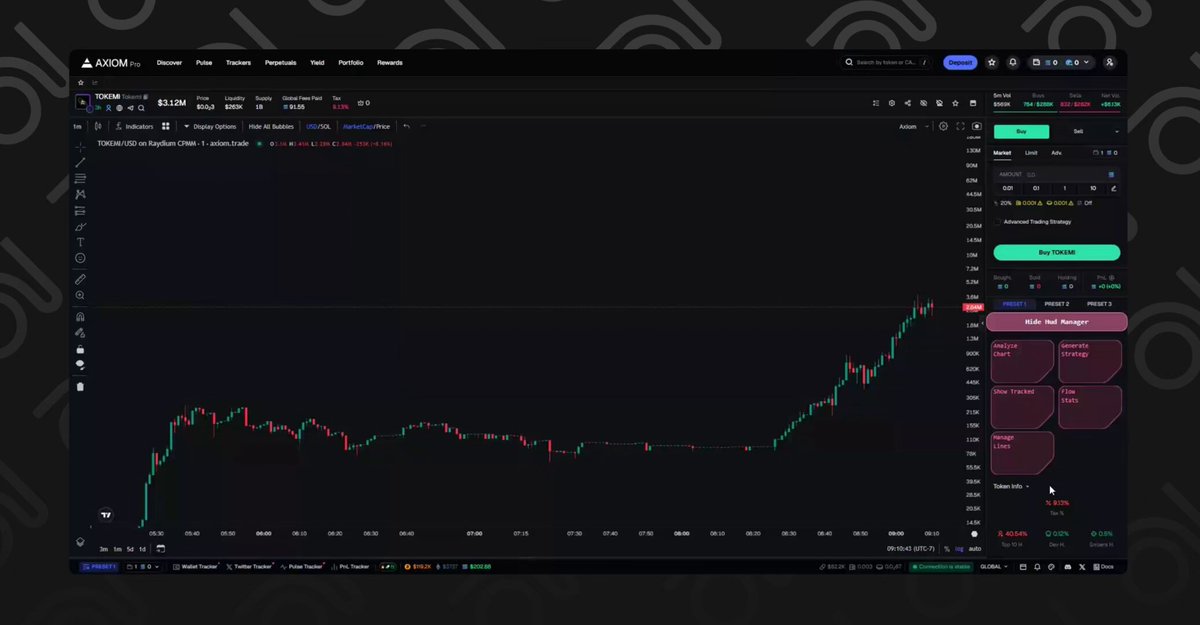This screenshot has width=1200, height=625.
Task: Click the Buy TOKEMI button
Action: [x=1057, y=253]
